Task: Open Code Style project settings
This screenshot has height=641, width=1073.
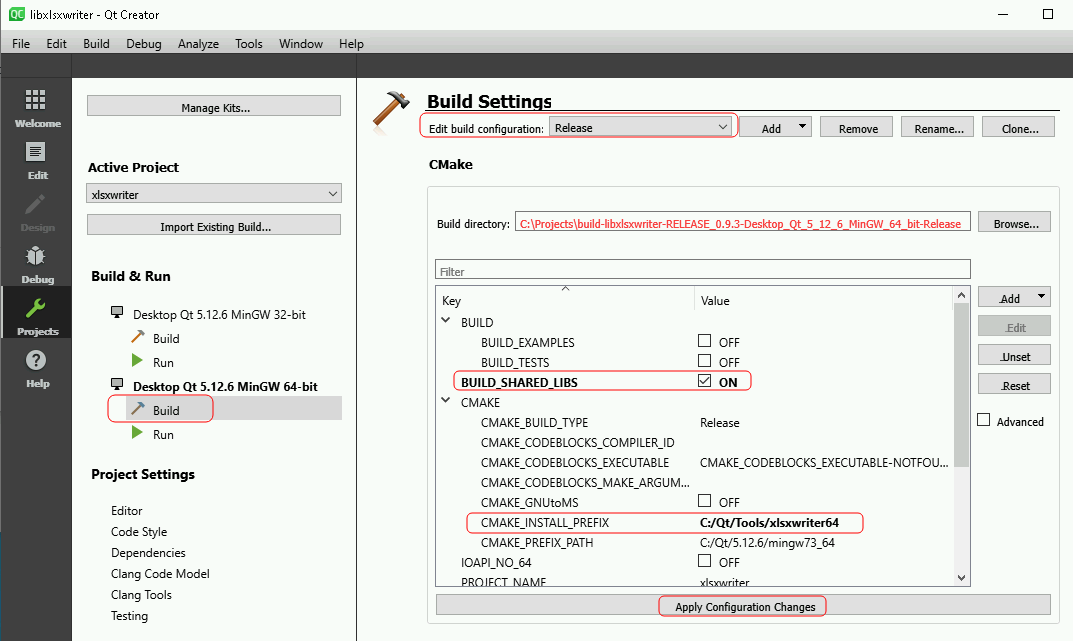Action: pos(139,532)
